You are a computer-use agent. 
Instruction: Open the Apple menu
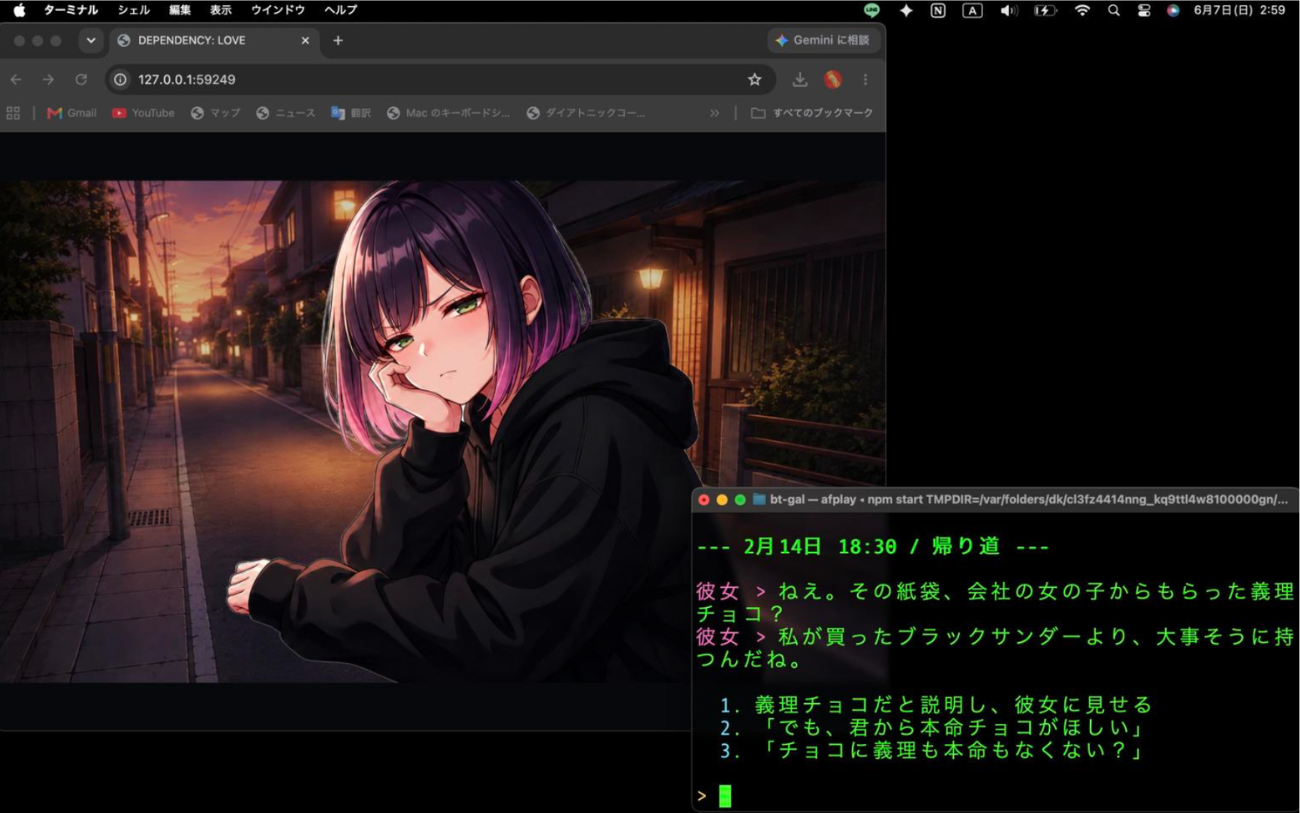(19, 10)
